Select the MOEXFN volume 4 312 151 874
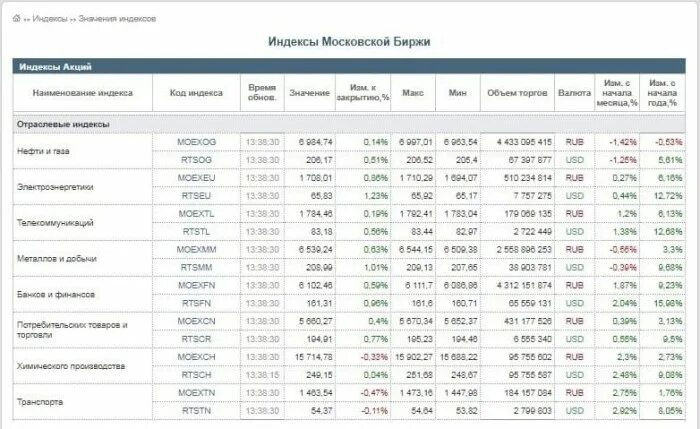Screen dimensions: 700x429 pos(524,285)
